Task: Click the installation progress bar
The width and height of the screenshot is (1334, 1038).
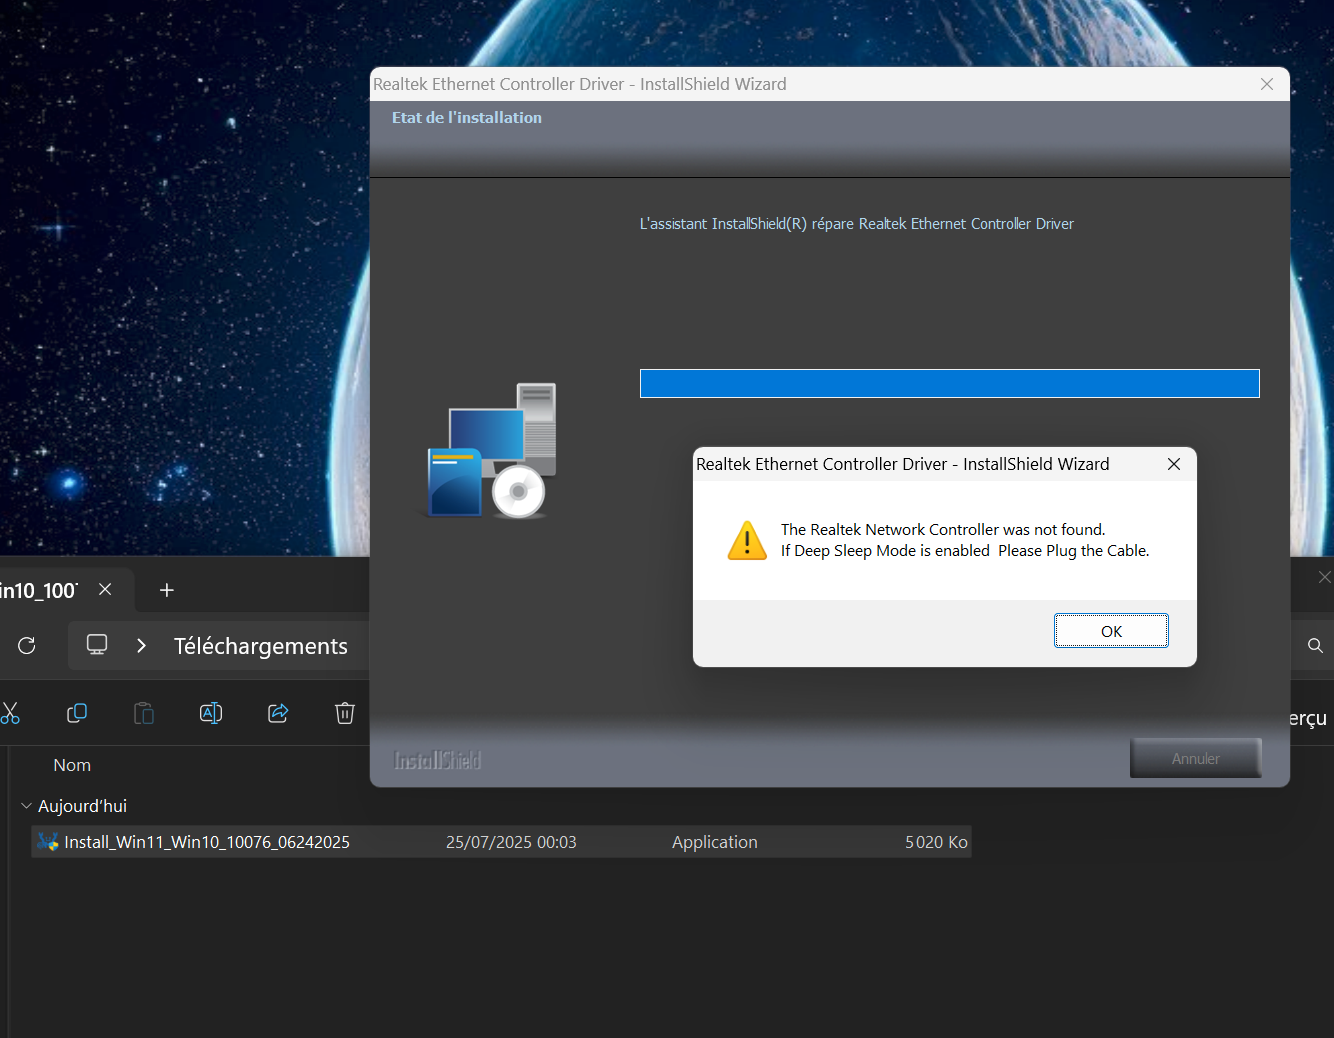Action: pos(950,384)
